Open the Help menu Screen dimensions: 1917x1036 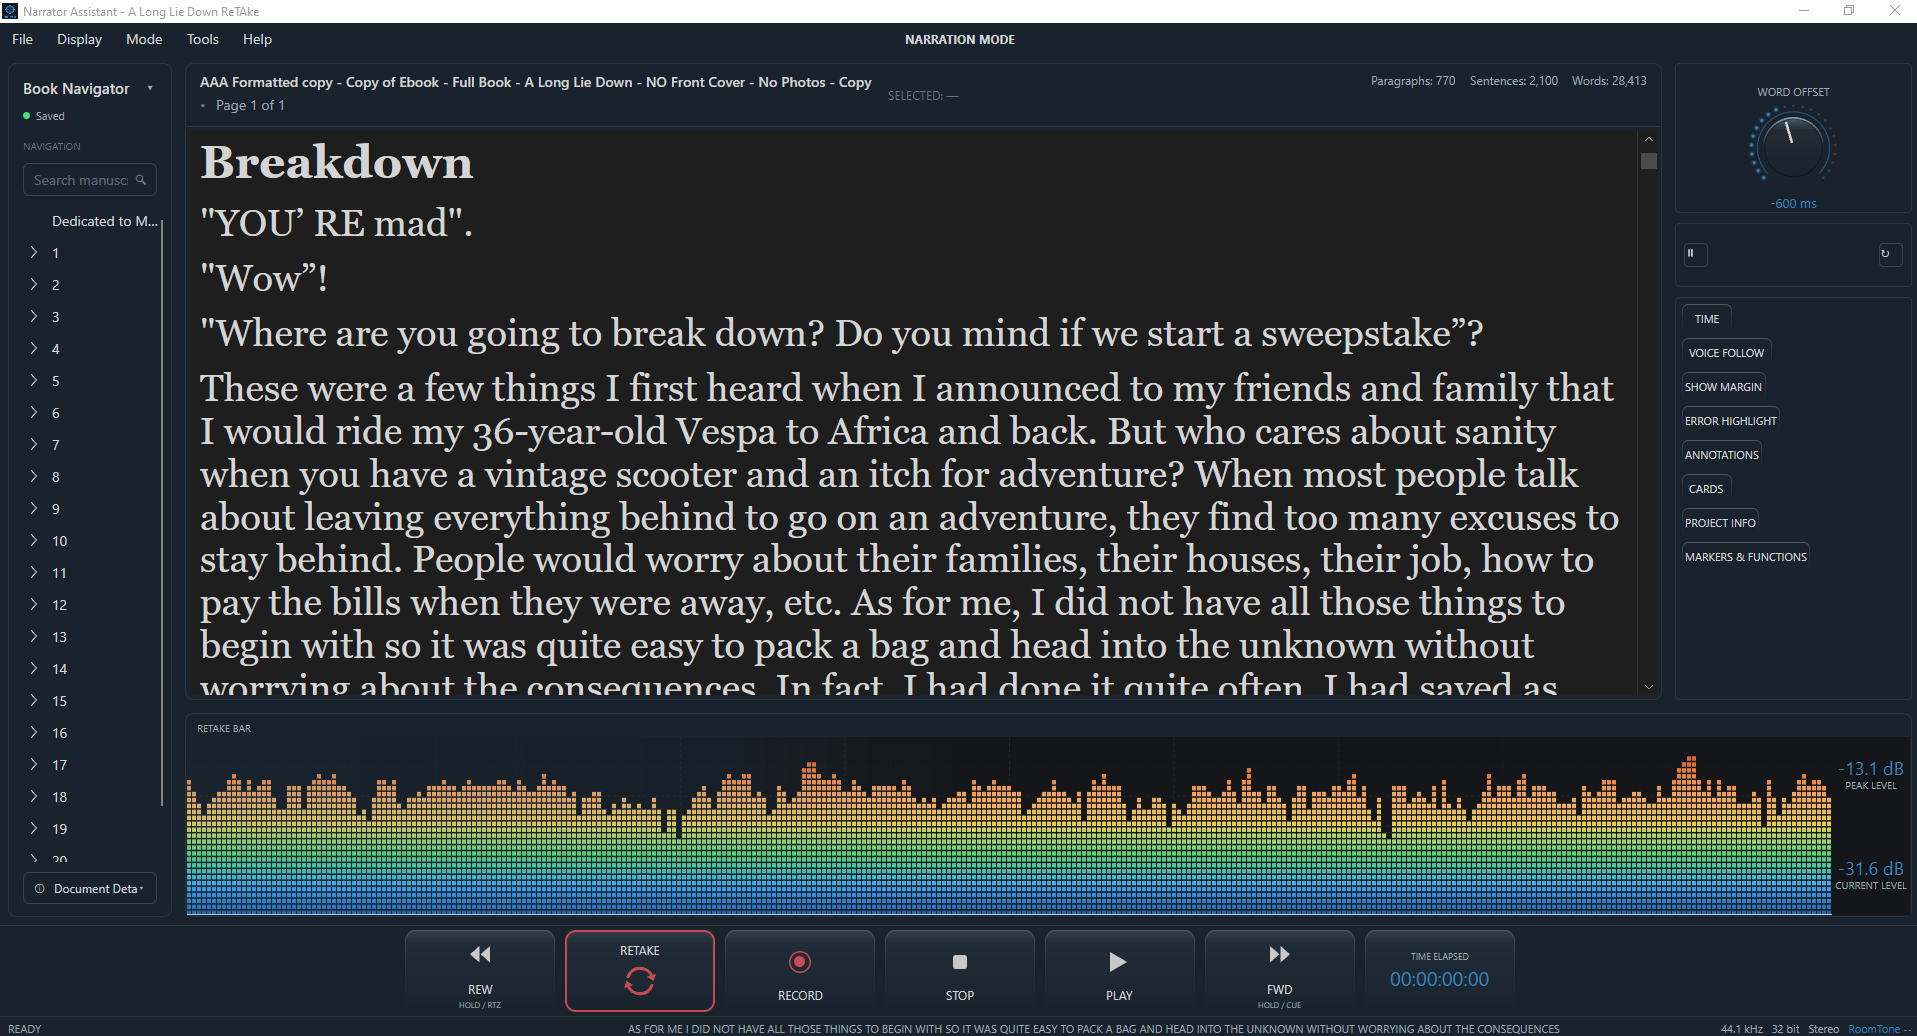coord(257,39)
